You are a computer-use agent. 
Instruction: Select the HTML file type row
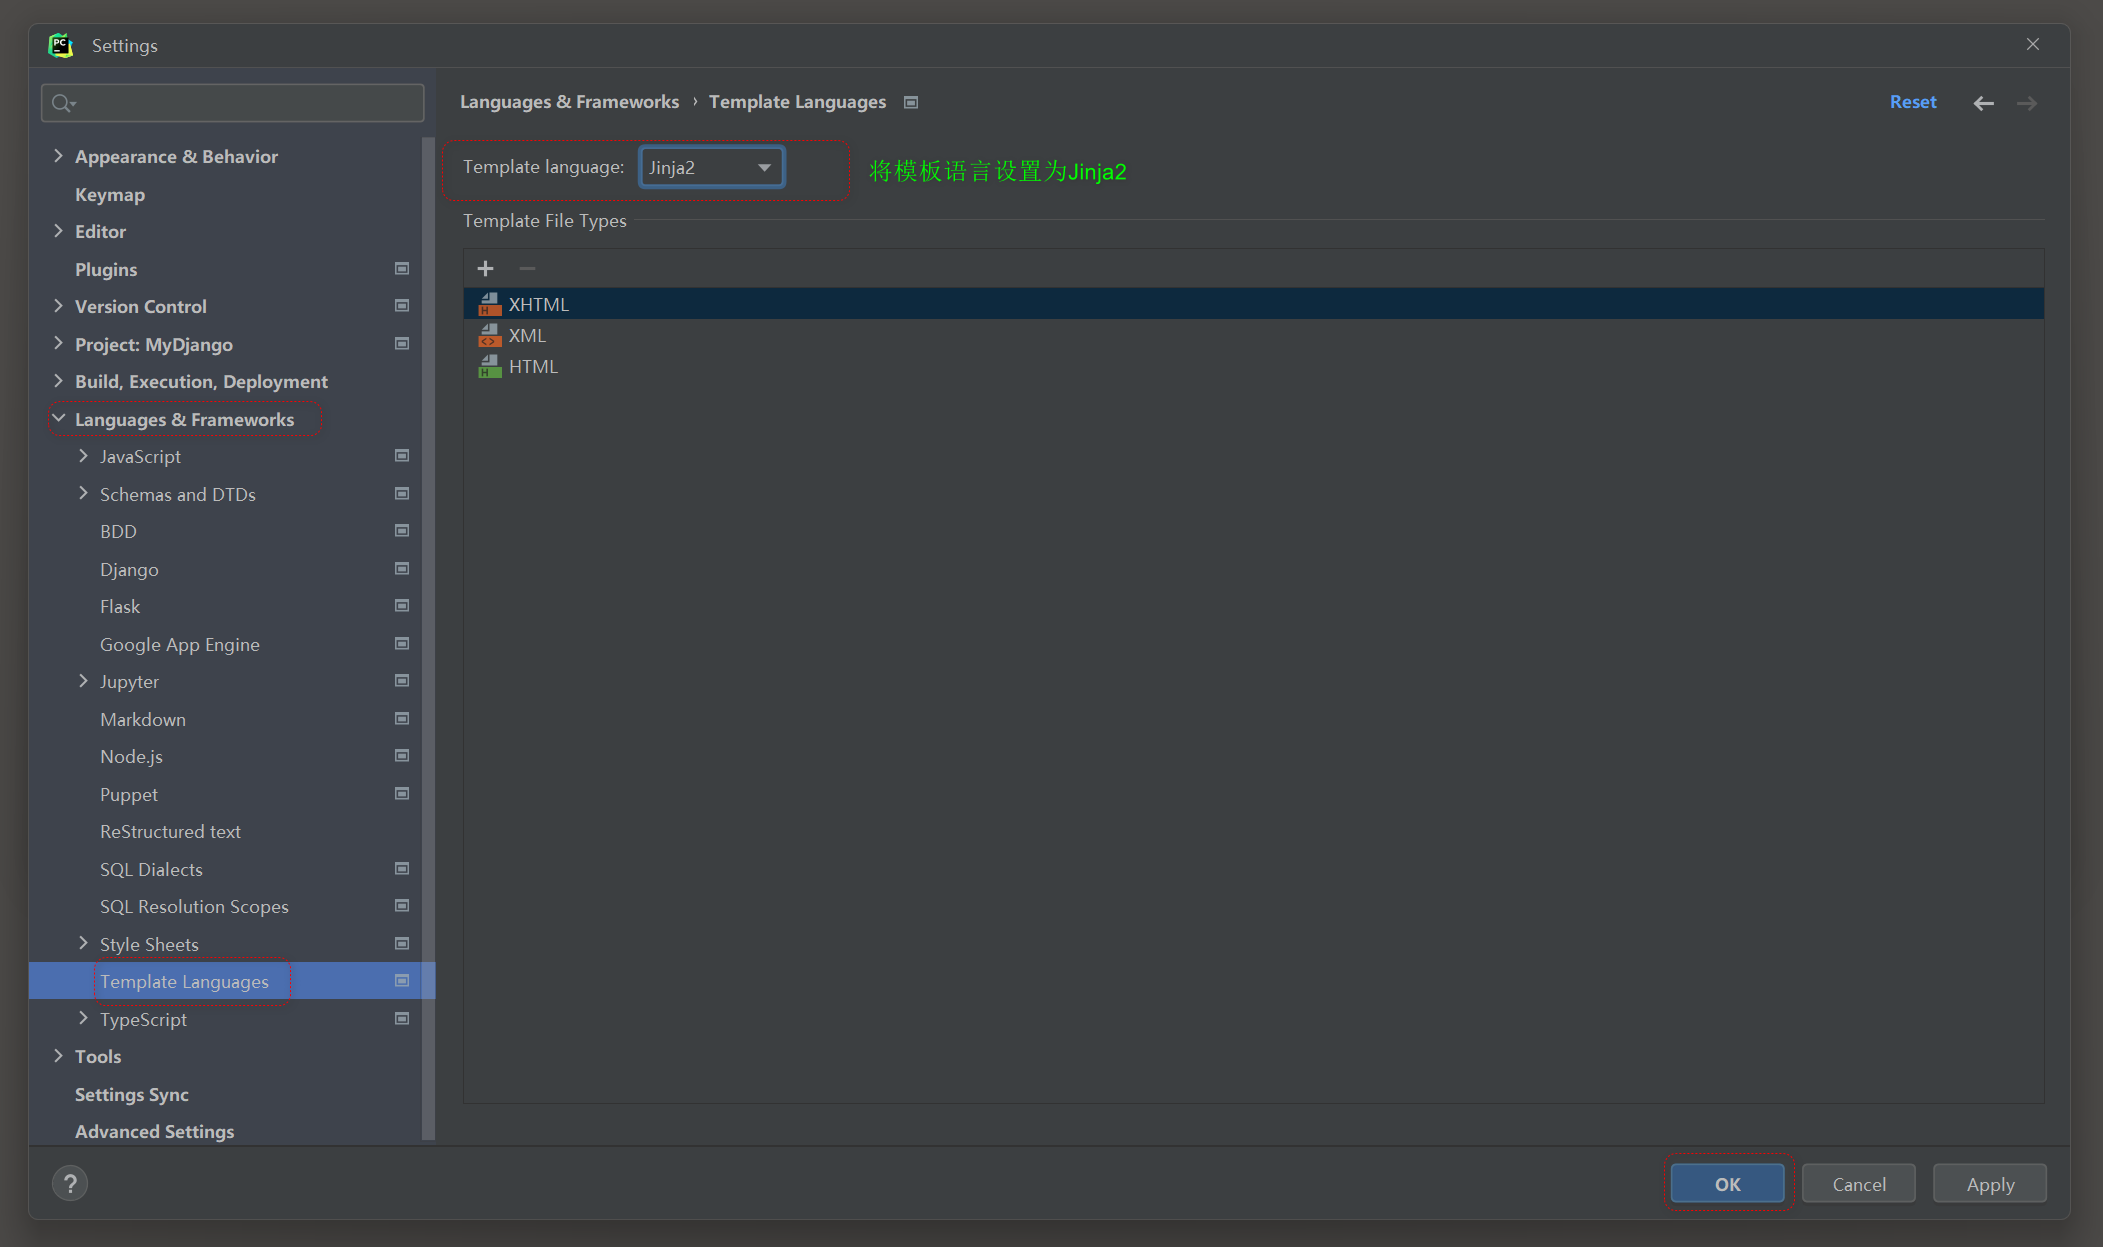pyautogui.click(x=1253, y=366)
